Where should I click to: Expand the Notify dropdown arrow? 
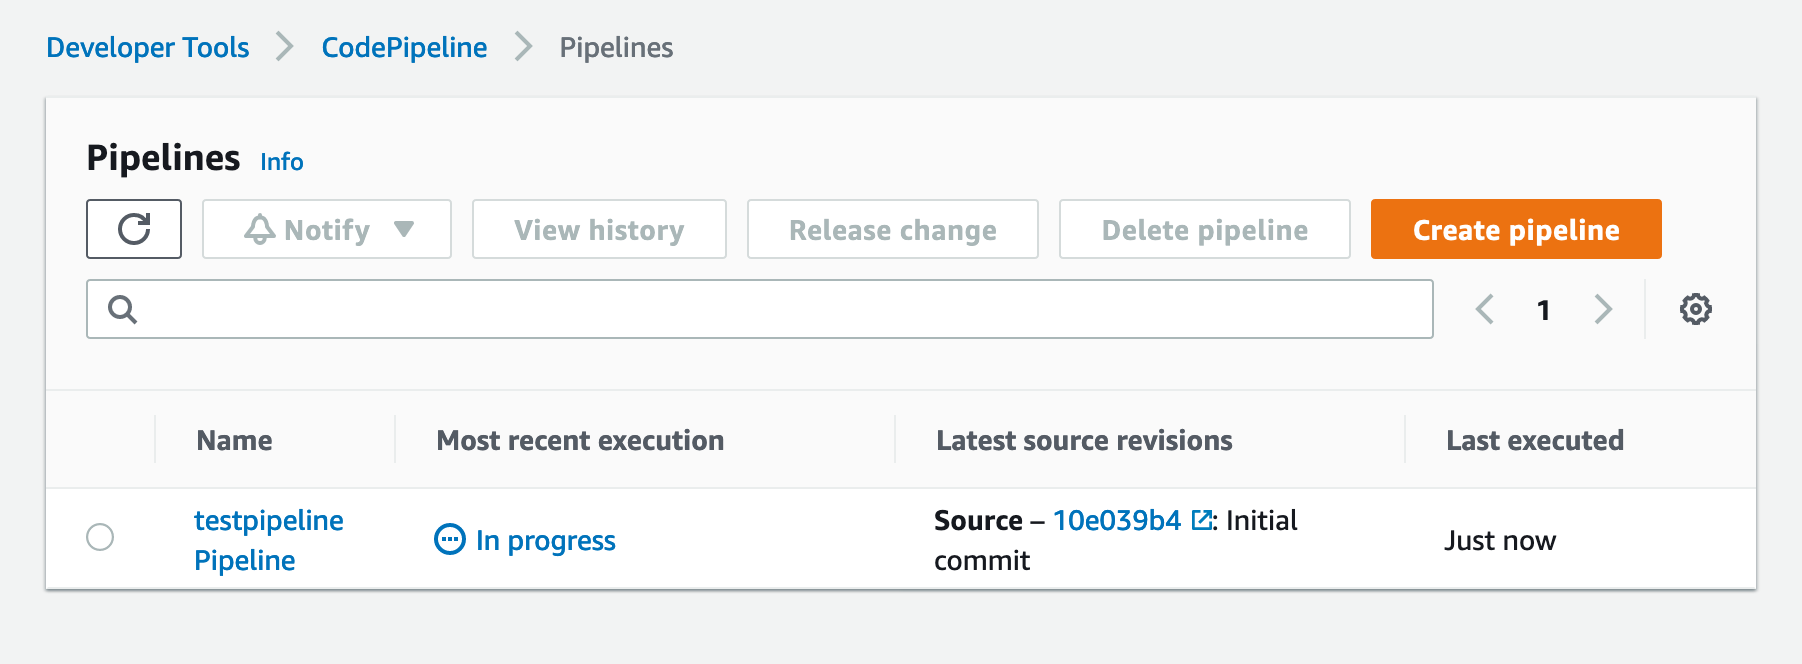(x=404, y=229)
